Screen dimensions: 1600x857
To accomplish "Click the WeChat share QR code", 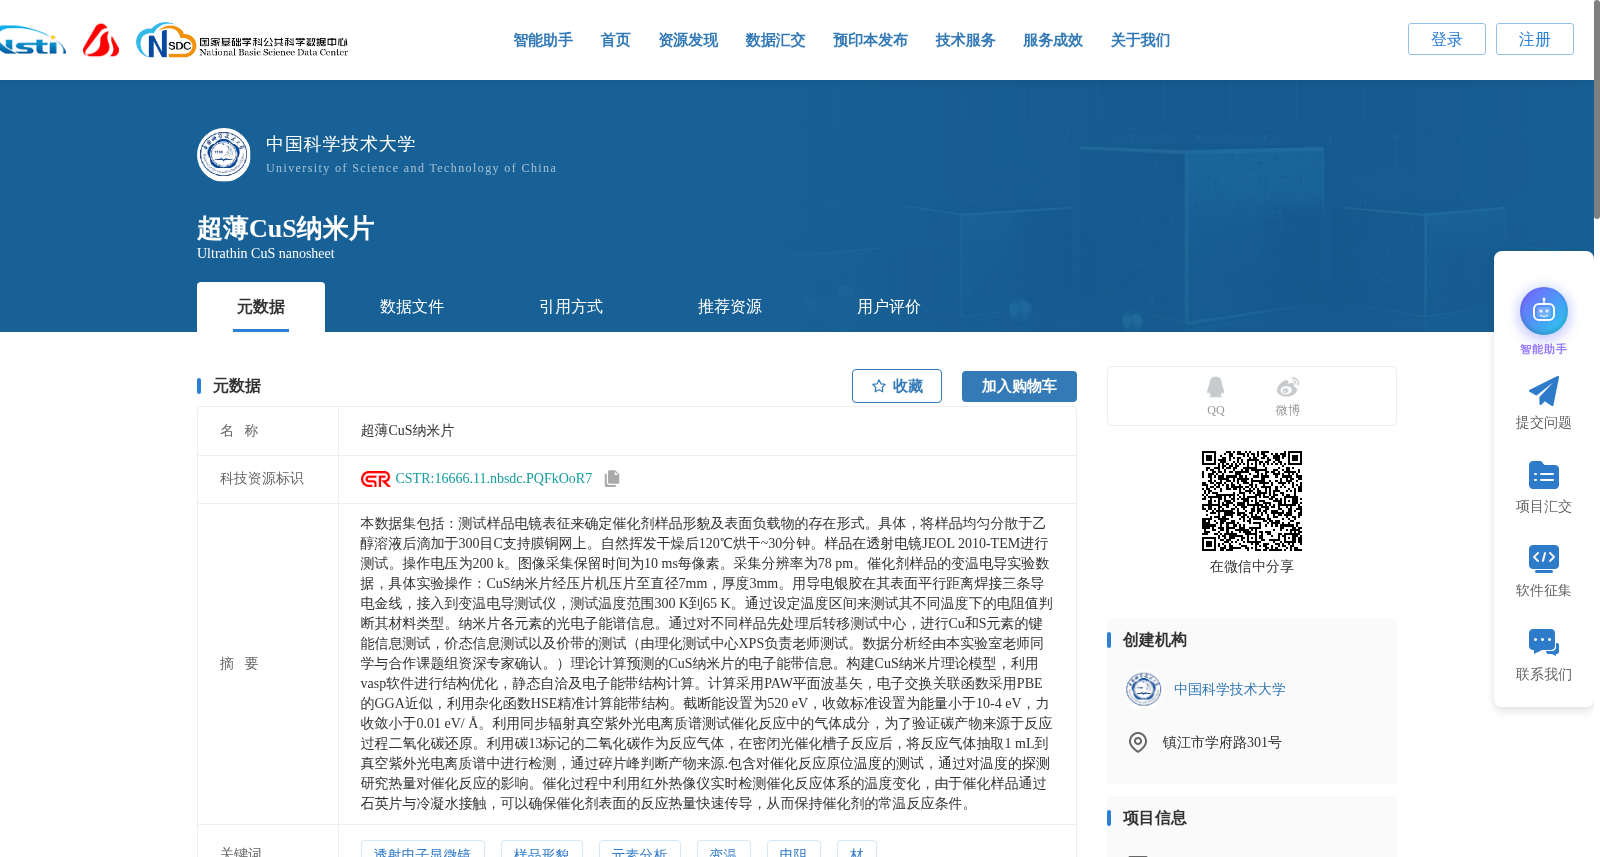I will (x=1251, y=500).
